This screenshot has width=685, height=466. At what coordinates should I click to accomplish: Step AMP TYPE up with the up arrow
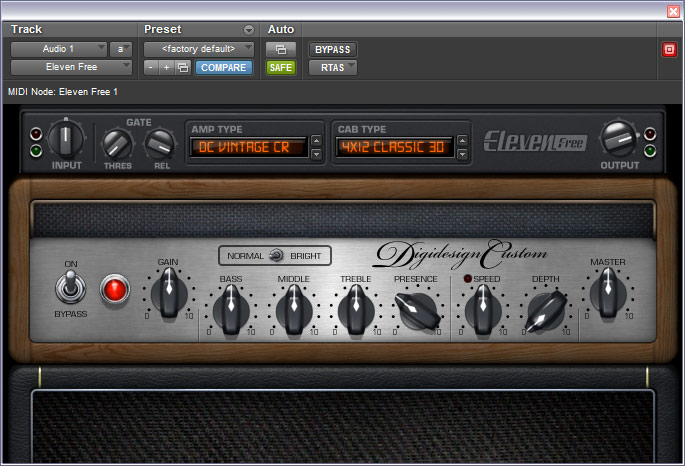[316, 141]
